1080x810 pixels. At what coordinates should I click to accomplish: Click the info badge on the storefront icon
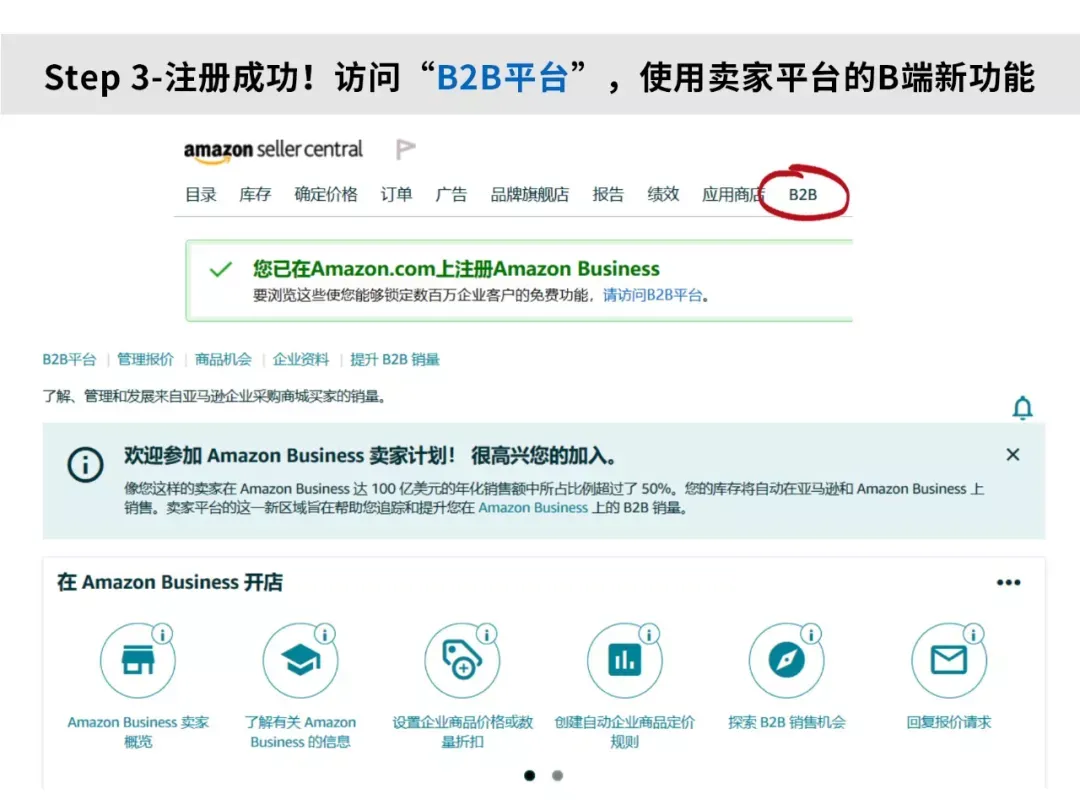click(163, 634)
